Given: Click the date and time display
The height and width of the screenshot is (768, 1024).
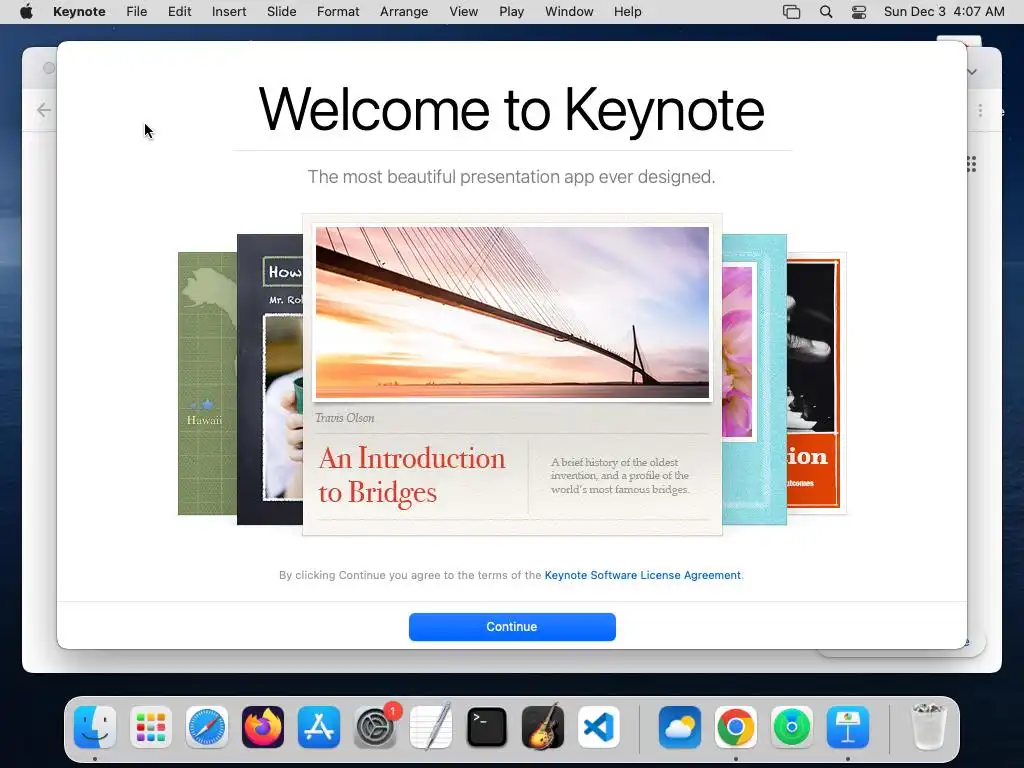Looking at the screenshot, I should [944, 12].
